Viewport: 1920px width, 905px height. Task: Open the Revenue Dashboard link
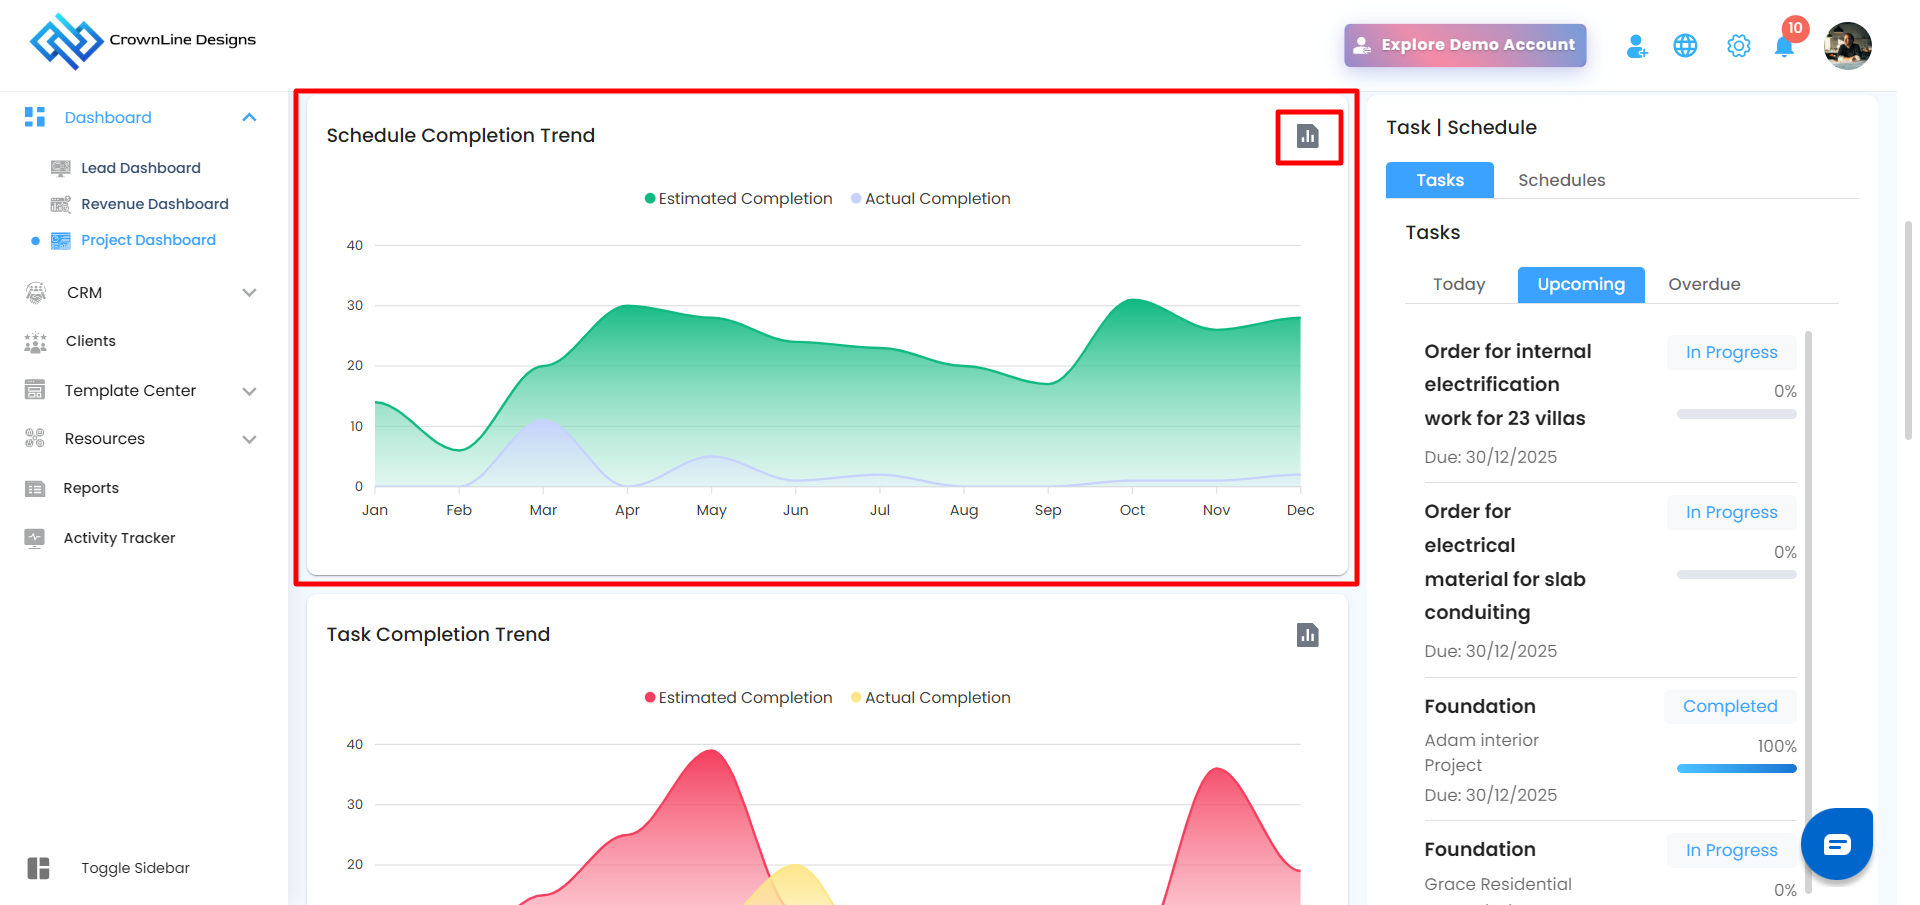point(154,204)
